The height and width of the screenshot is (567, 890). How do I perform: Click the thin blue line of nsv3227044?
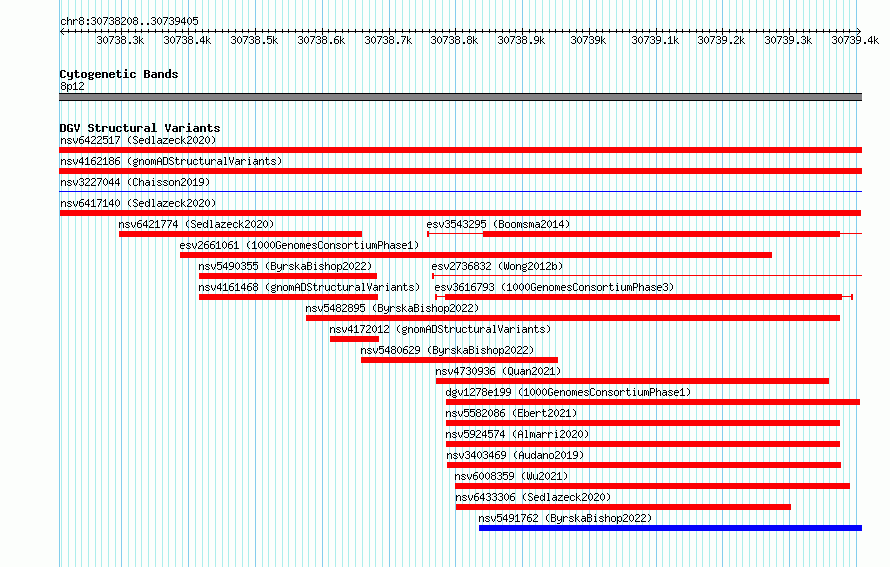[460, 192]
